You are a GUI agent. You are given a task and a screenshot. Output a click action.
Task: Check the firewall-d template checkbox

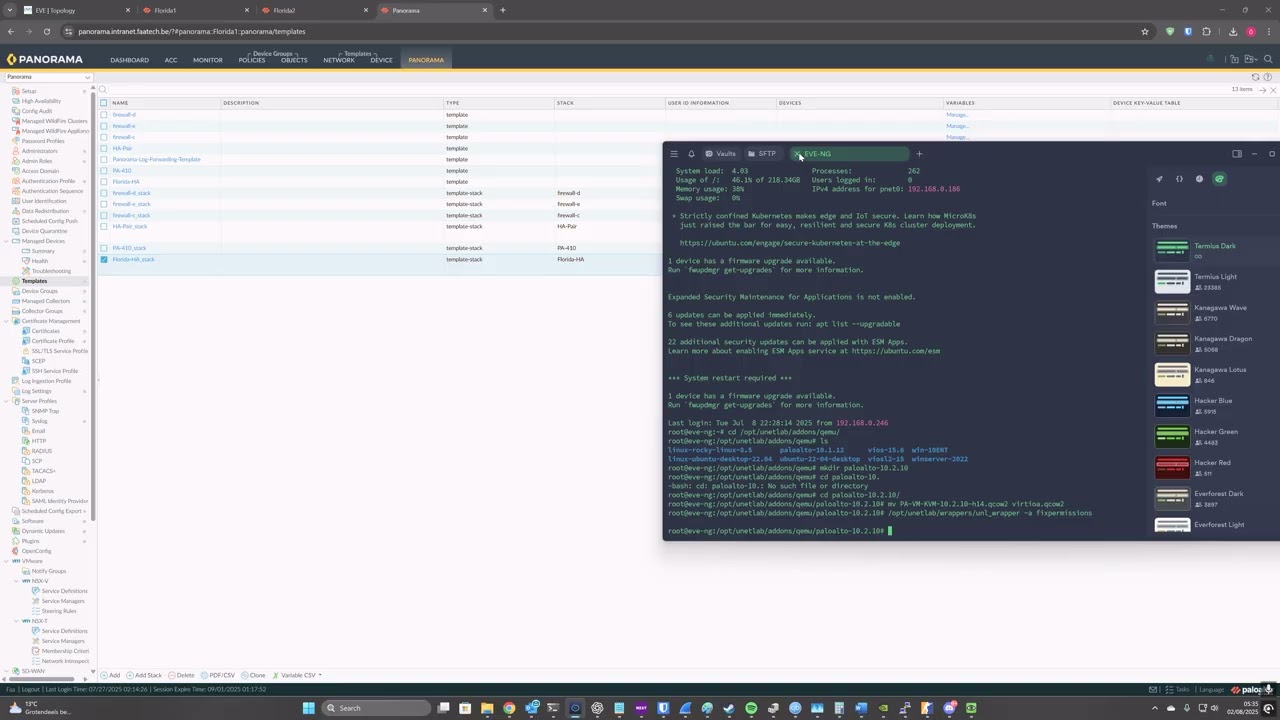point(103,115)
